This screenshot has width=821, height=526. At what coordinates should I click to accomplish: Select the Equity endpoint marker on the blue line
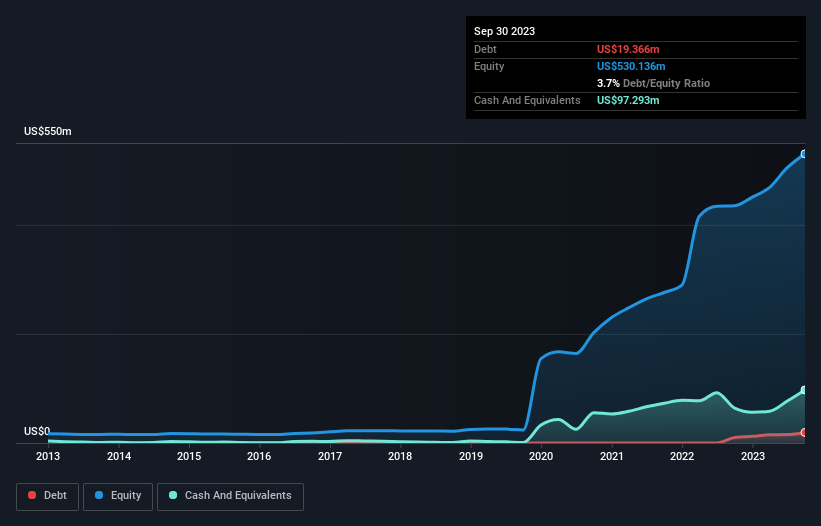(x=804, y=154)
